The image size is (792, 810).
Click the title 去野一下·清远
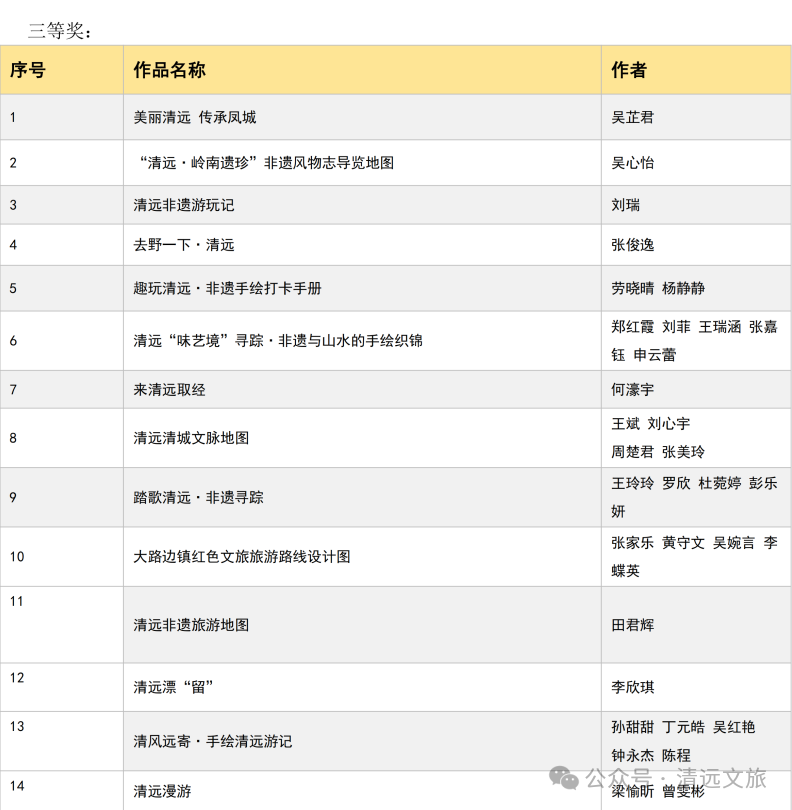pos(183,244)
